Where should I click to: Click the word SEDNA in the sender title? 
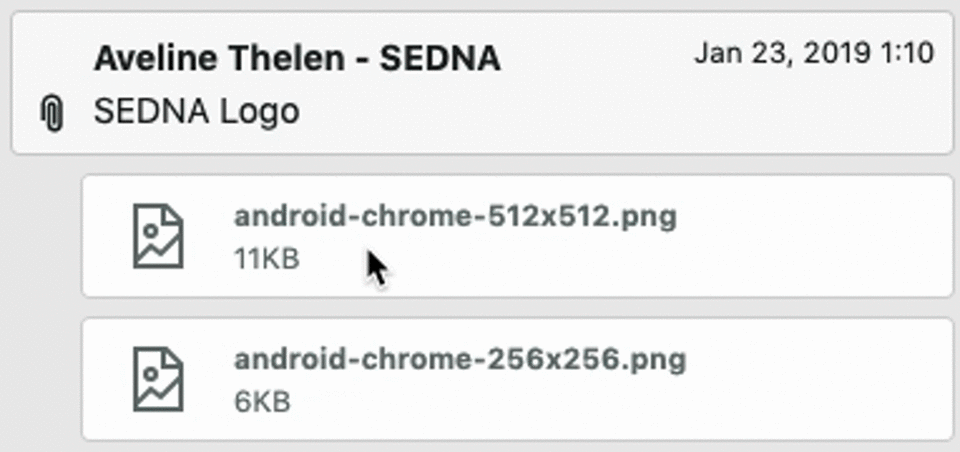coord(440,59)
